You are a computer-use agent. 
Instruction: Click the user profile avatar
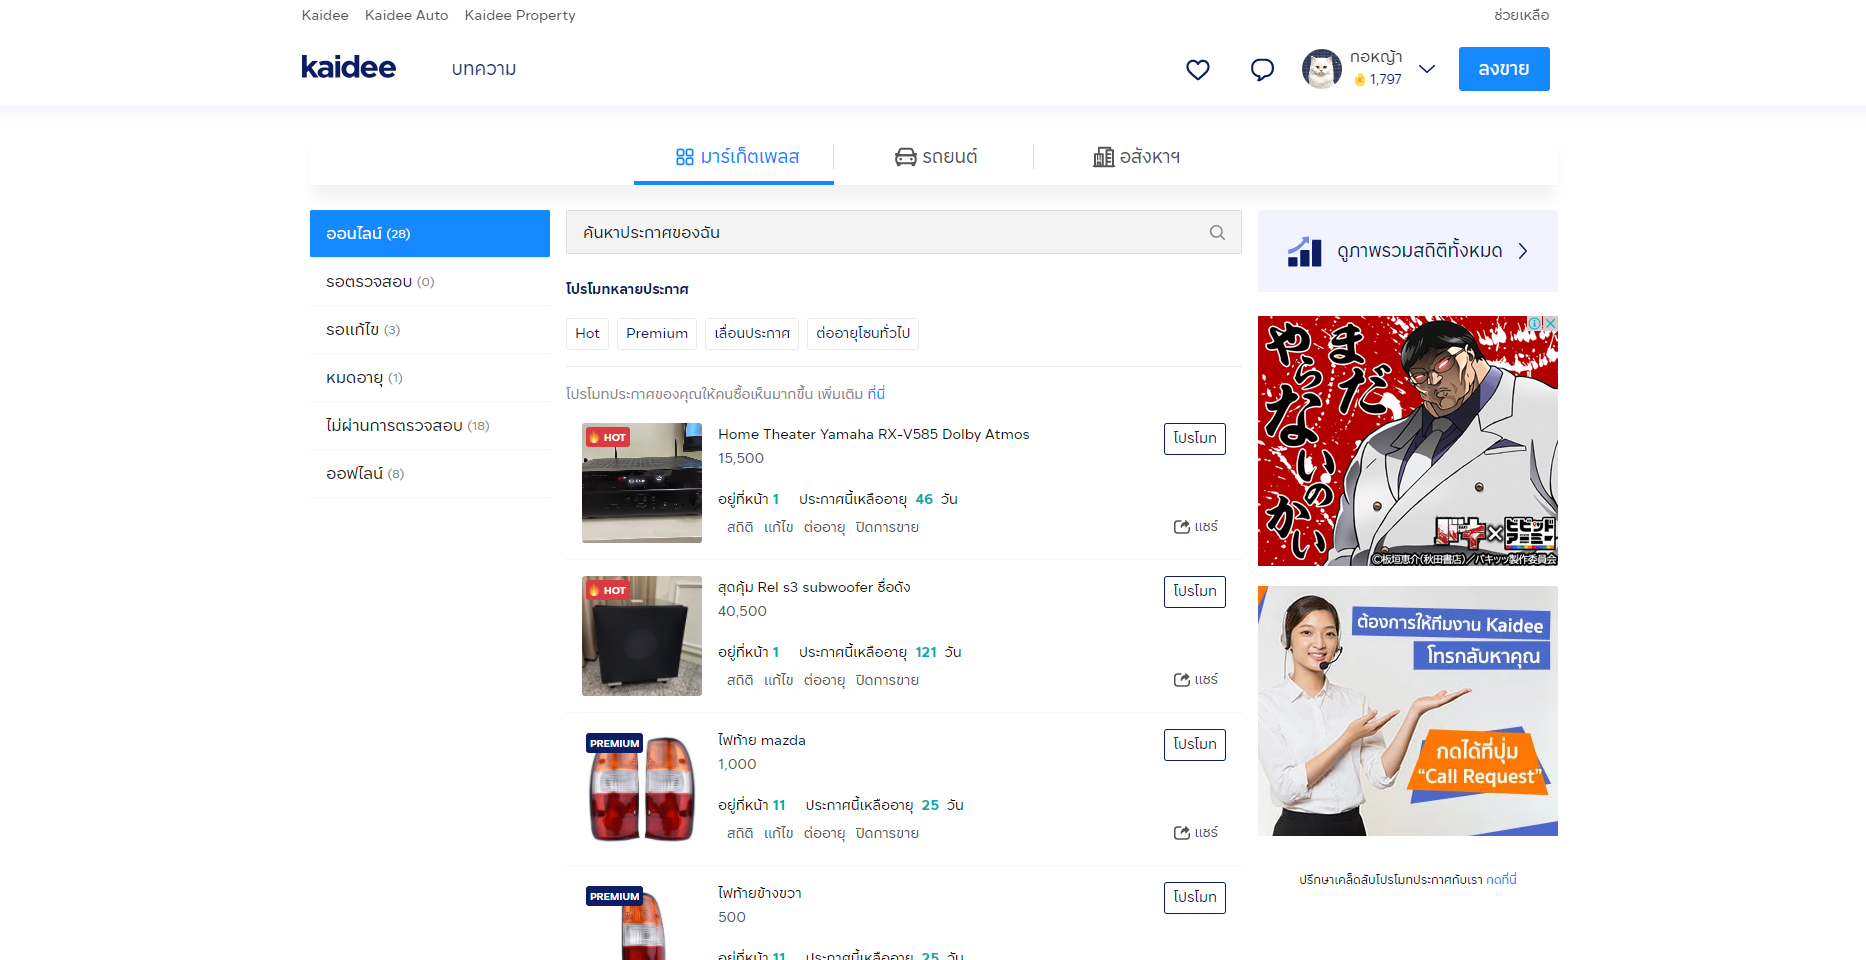(1321, 69)
